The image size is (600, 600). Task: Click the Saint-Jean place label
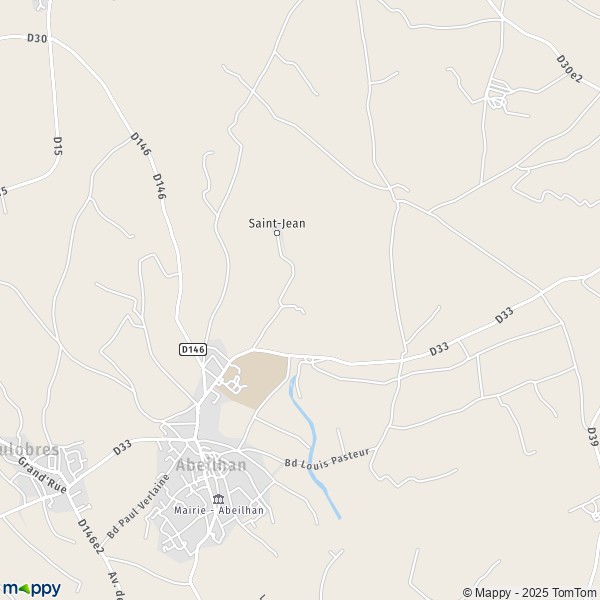click(277, 223)
